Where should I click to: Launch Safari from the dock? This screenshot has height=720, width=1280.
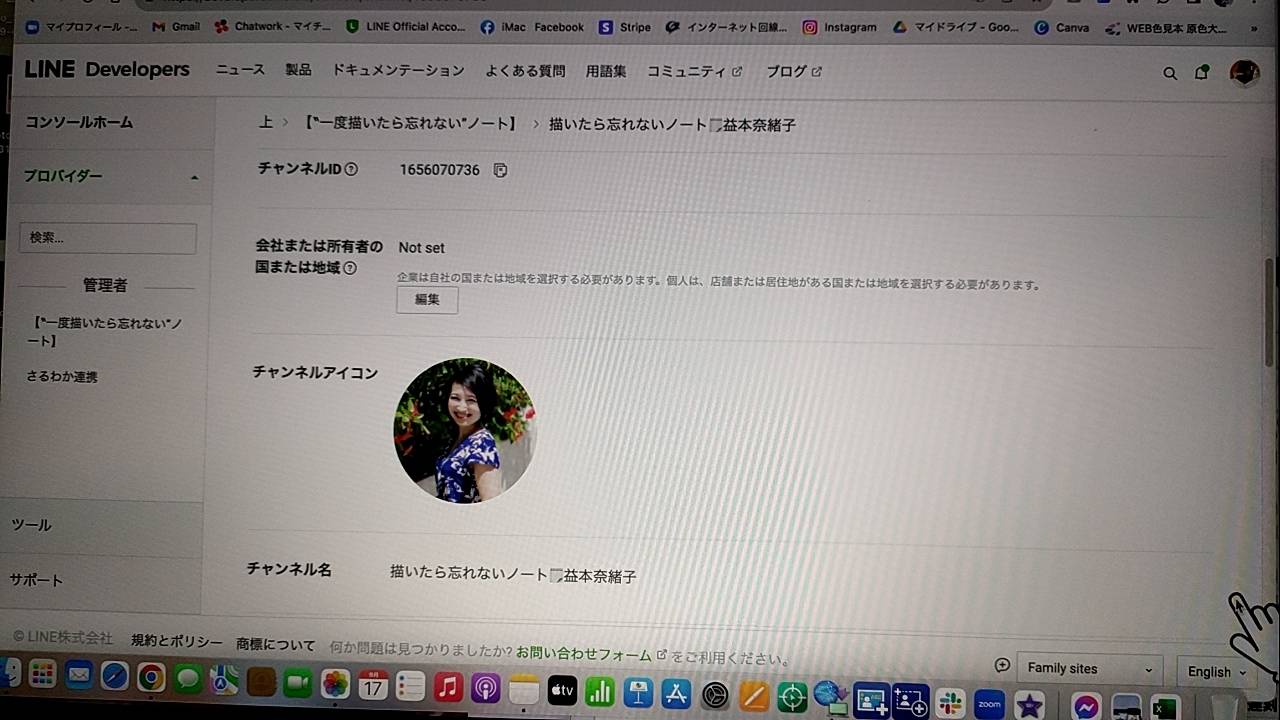coord(114,677)
